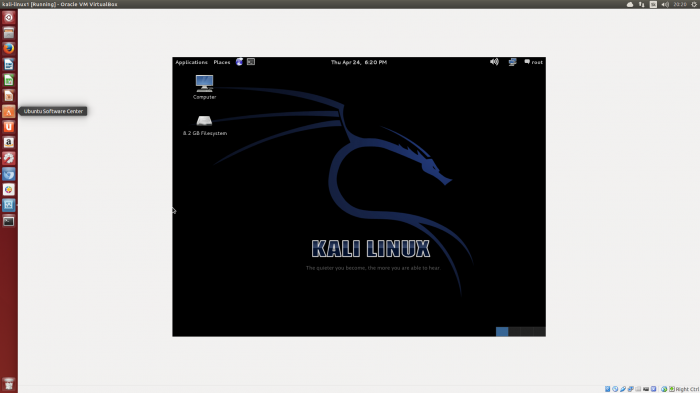The image size is (700, 393).
Task: Open the Applications menu in Kali
Action: [191, 62]
